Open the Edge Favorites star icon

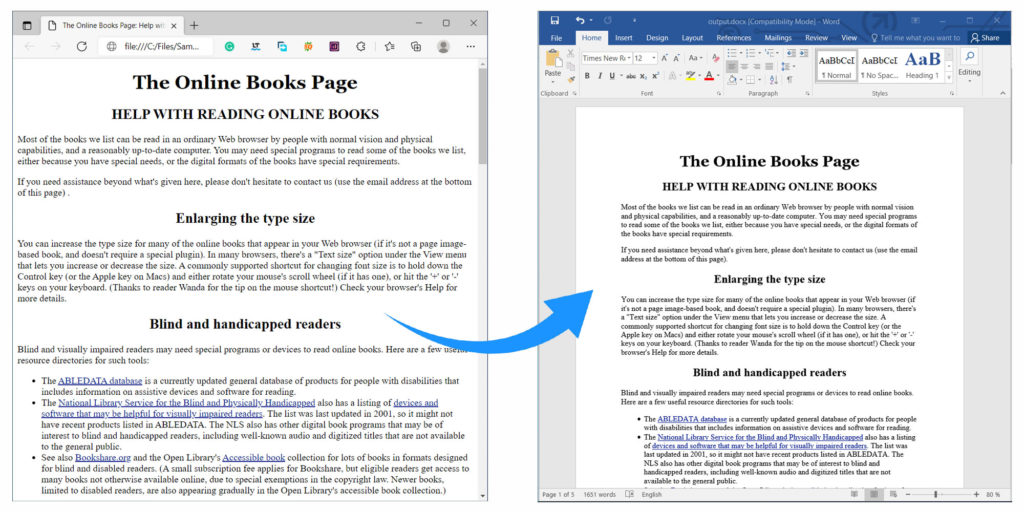click(x=388, y=46)
